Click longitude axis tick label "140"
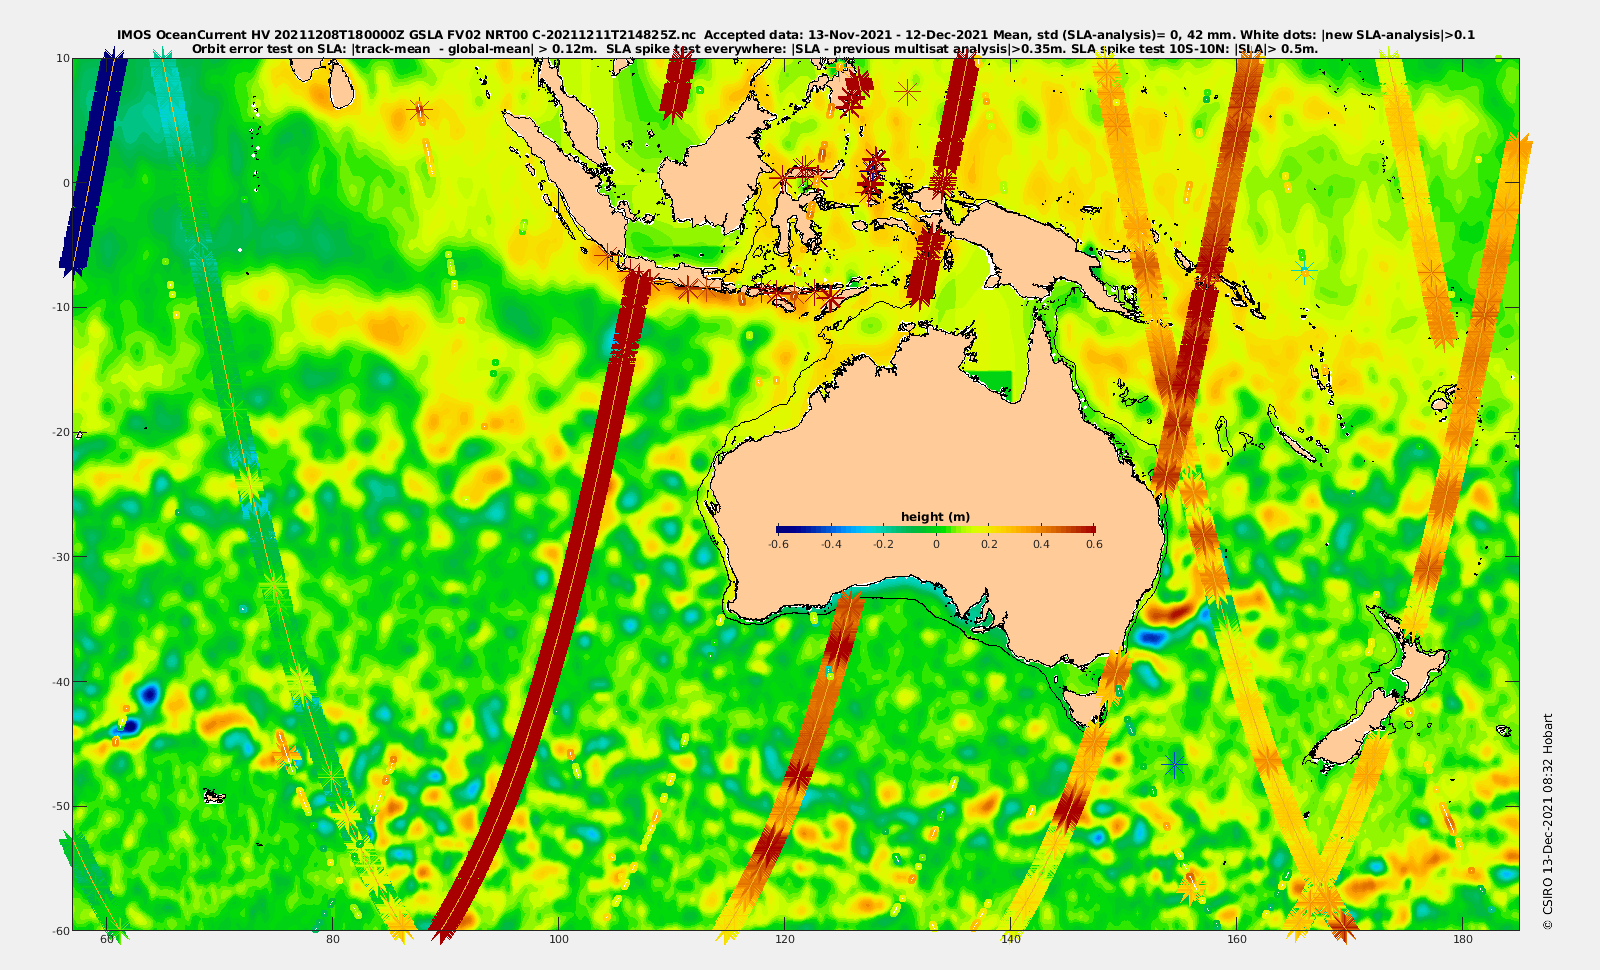Screen dimensions: 1600x970 (1011, 940)
